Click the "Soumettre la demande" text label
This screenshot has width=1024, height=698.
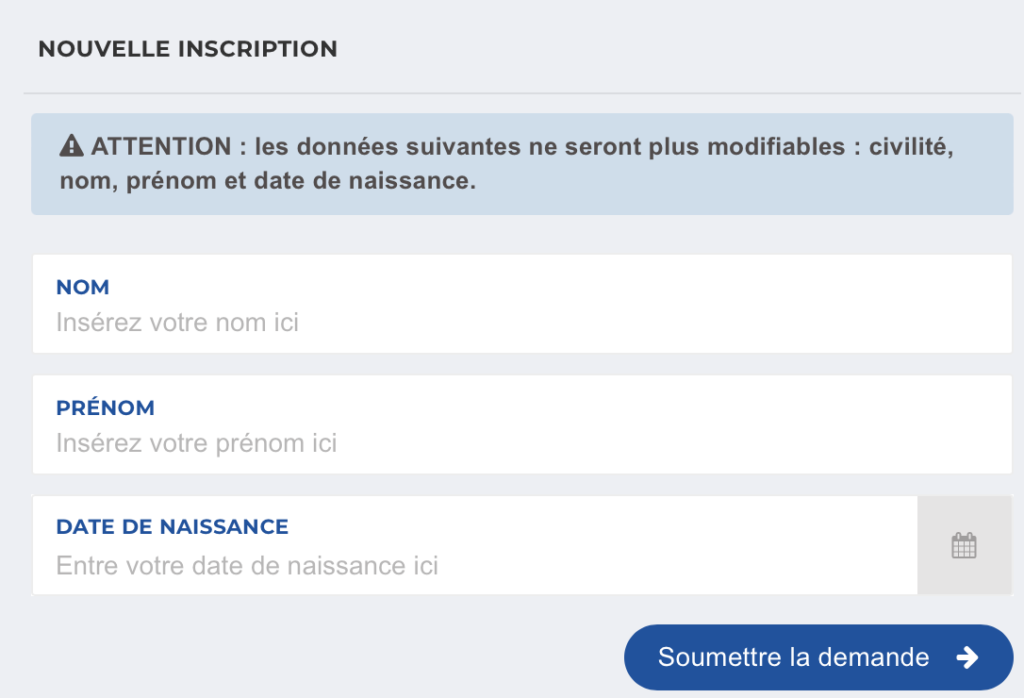793,657
